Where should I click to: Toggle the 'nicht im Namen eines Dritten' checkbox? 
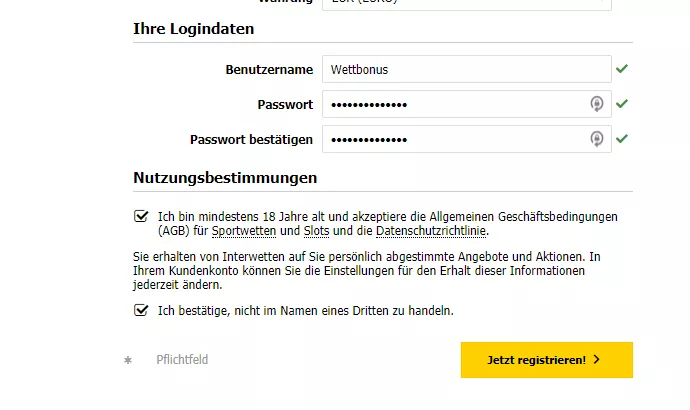pos(141,310)
